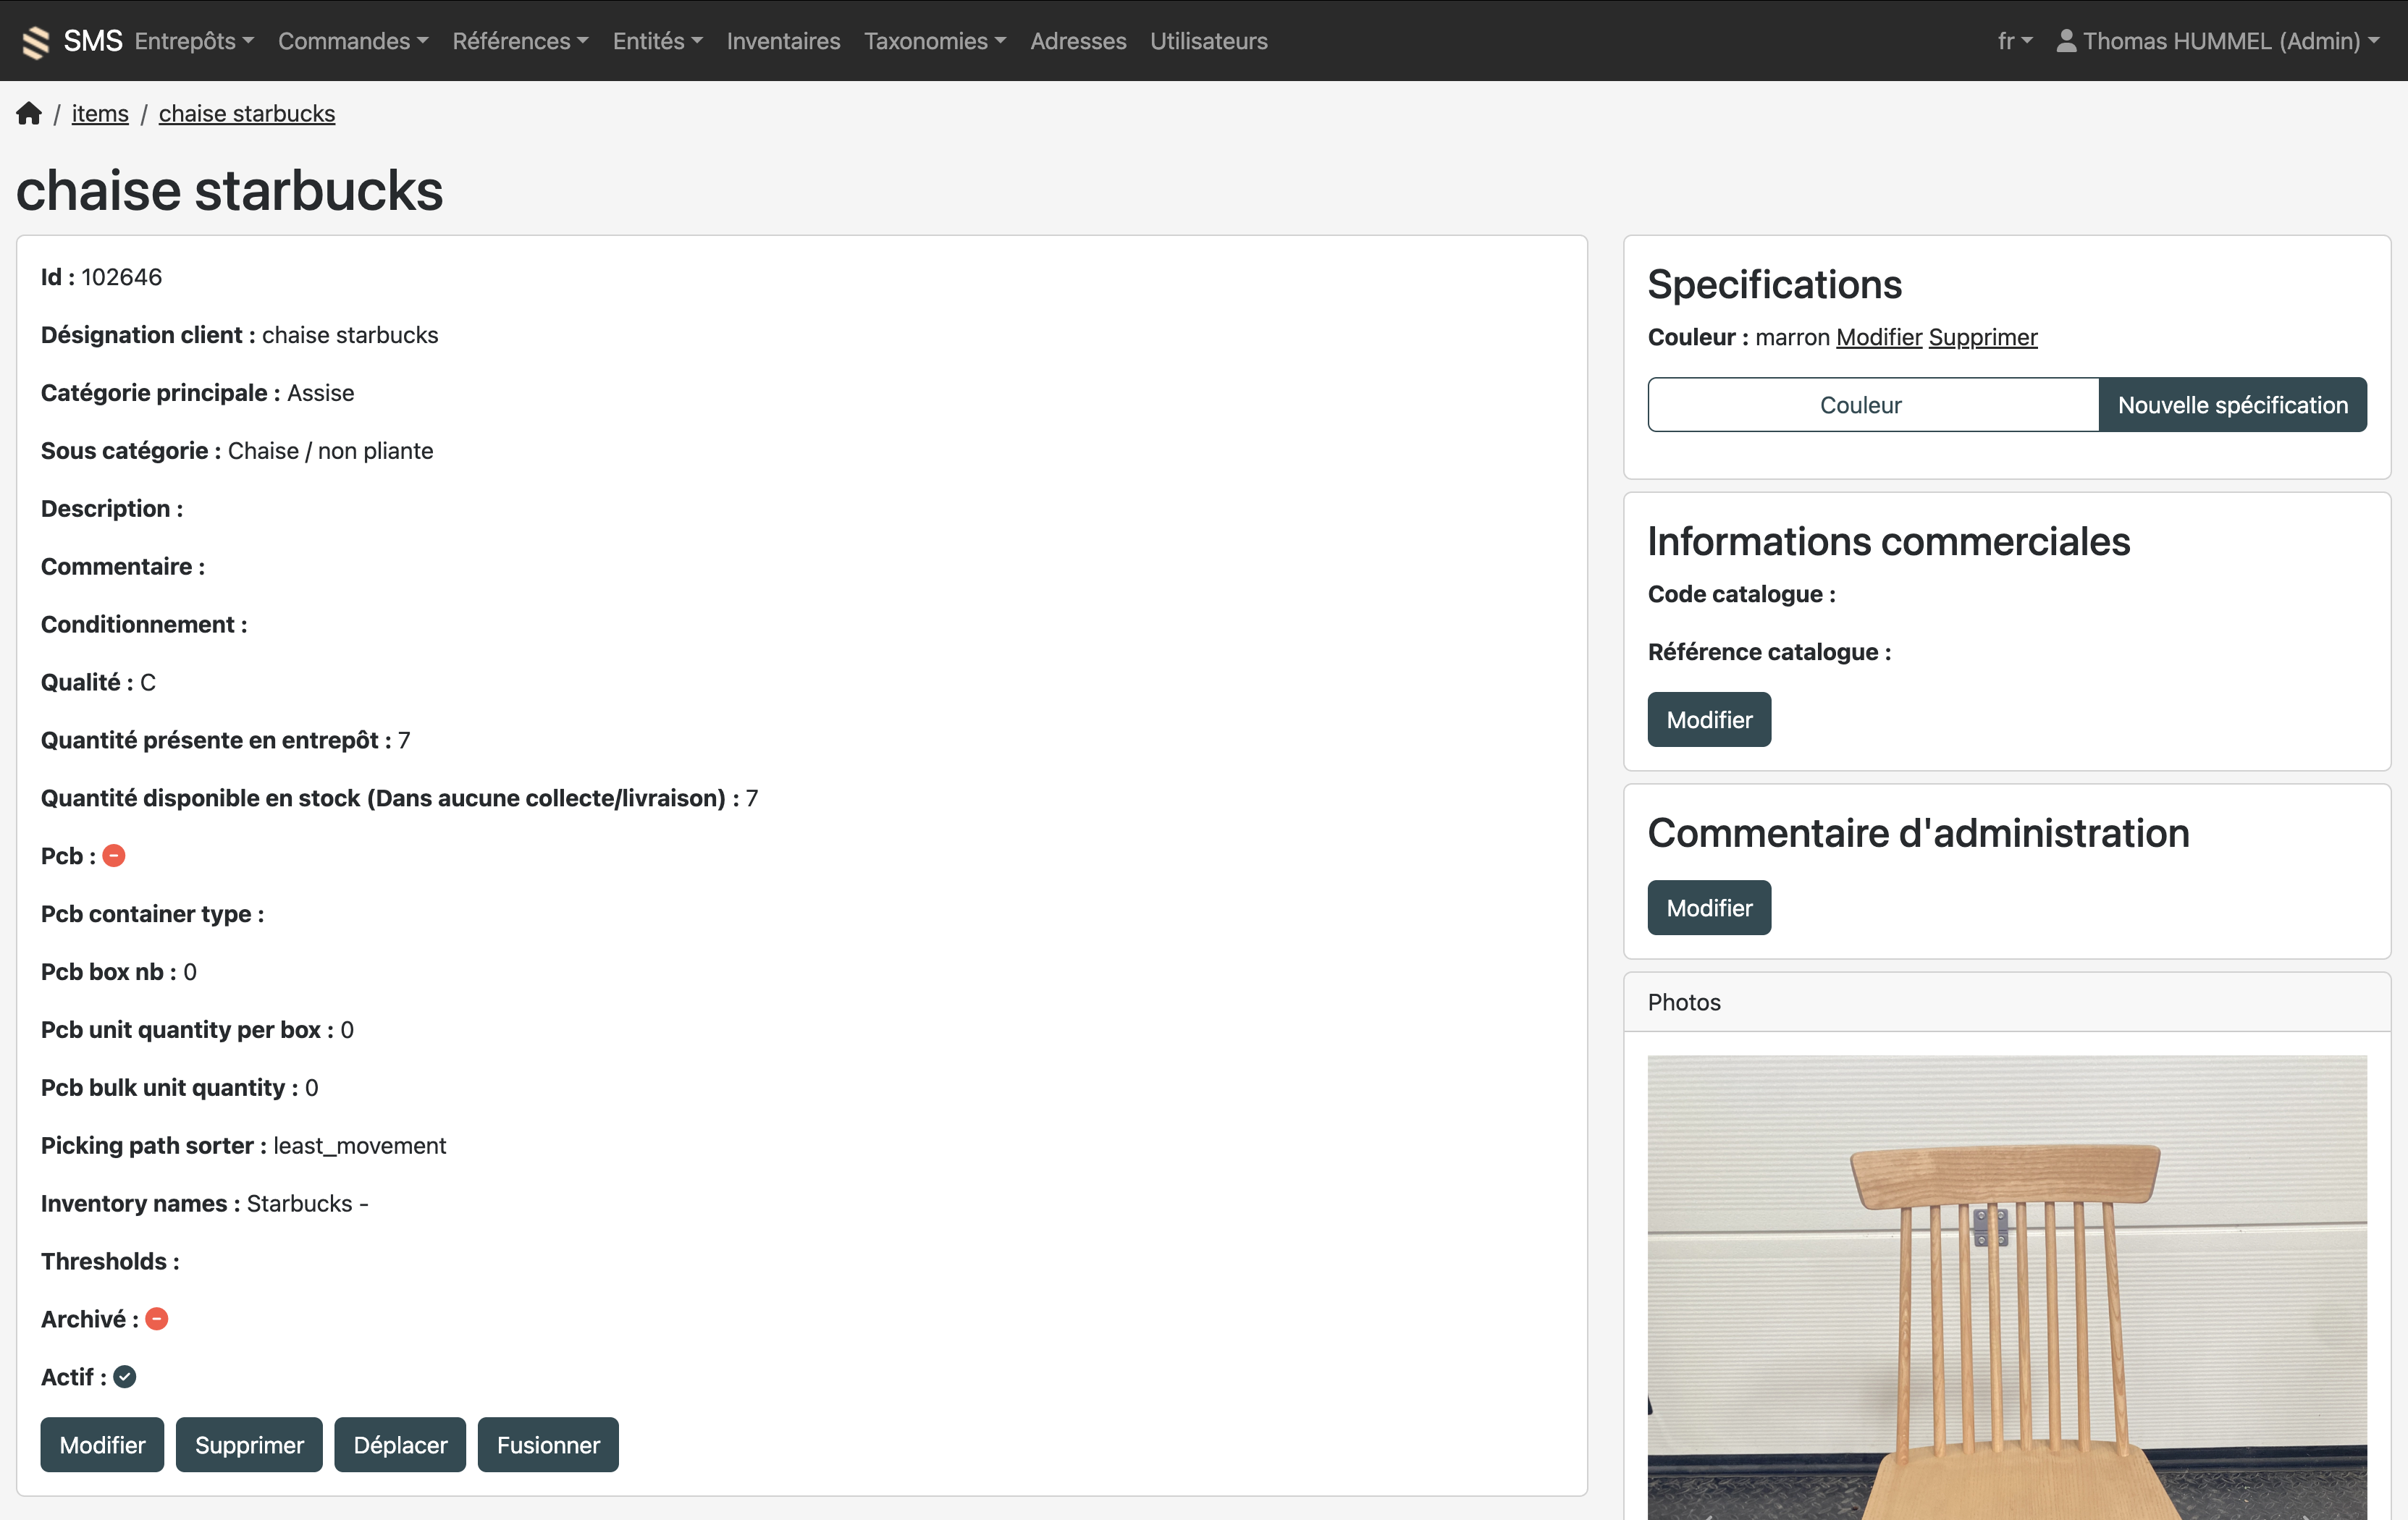Open the Utilisateurs menu item

coord(1208,41)
